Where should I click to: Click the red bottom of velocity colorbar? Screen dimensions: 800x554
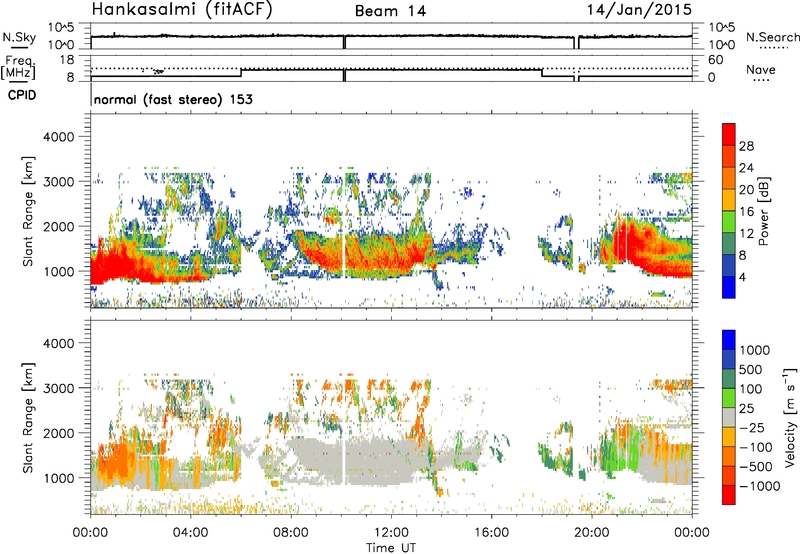tap(729, 495)
